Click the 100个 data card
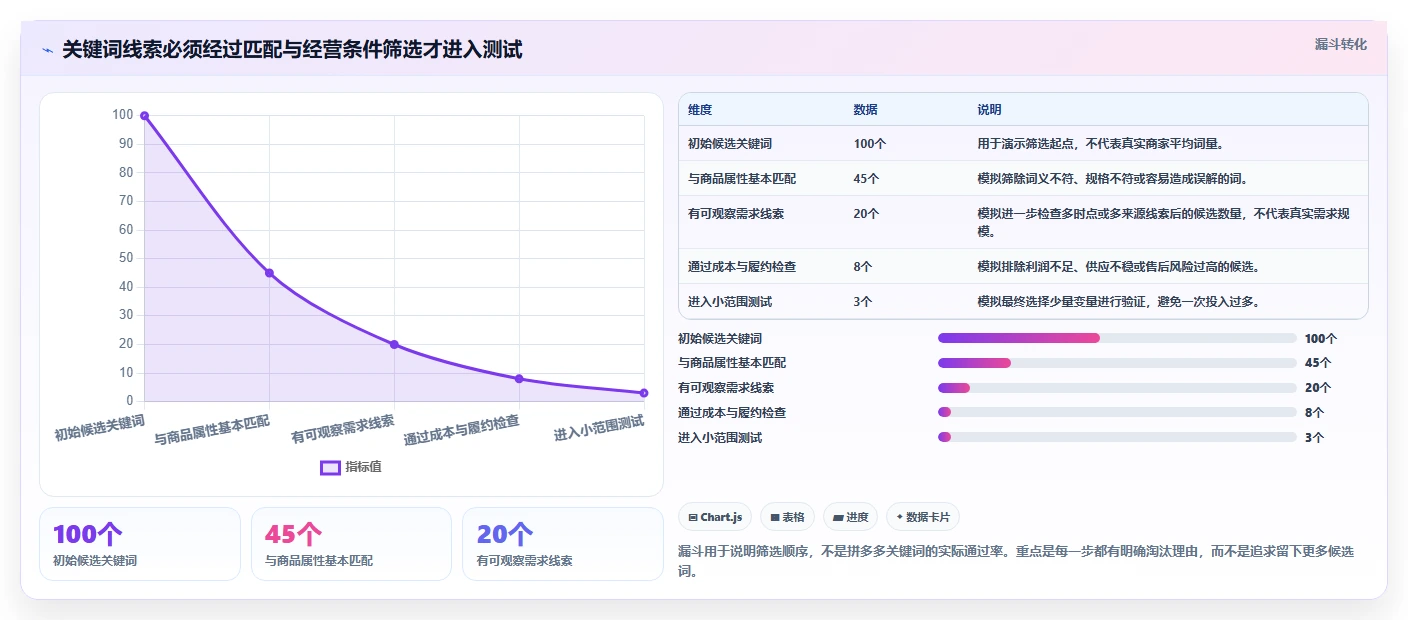Screen dimensions: 1408x620 [x=140, y=544]
